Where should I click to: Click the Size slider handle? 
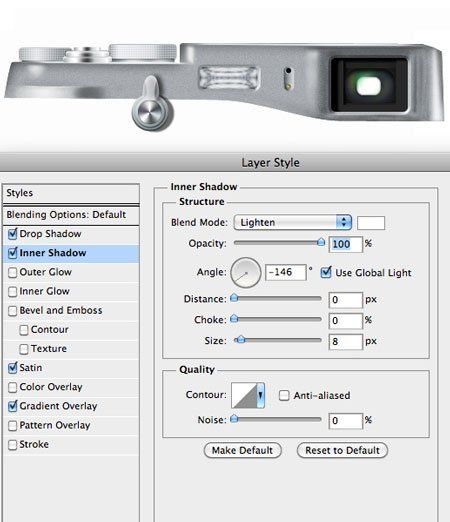[x=240, y=340]
